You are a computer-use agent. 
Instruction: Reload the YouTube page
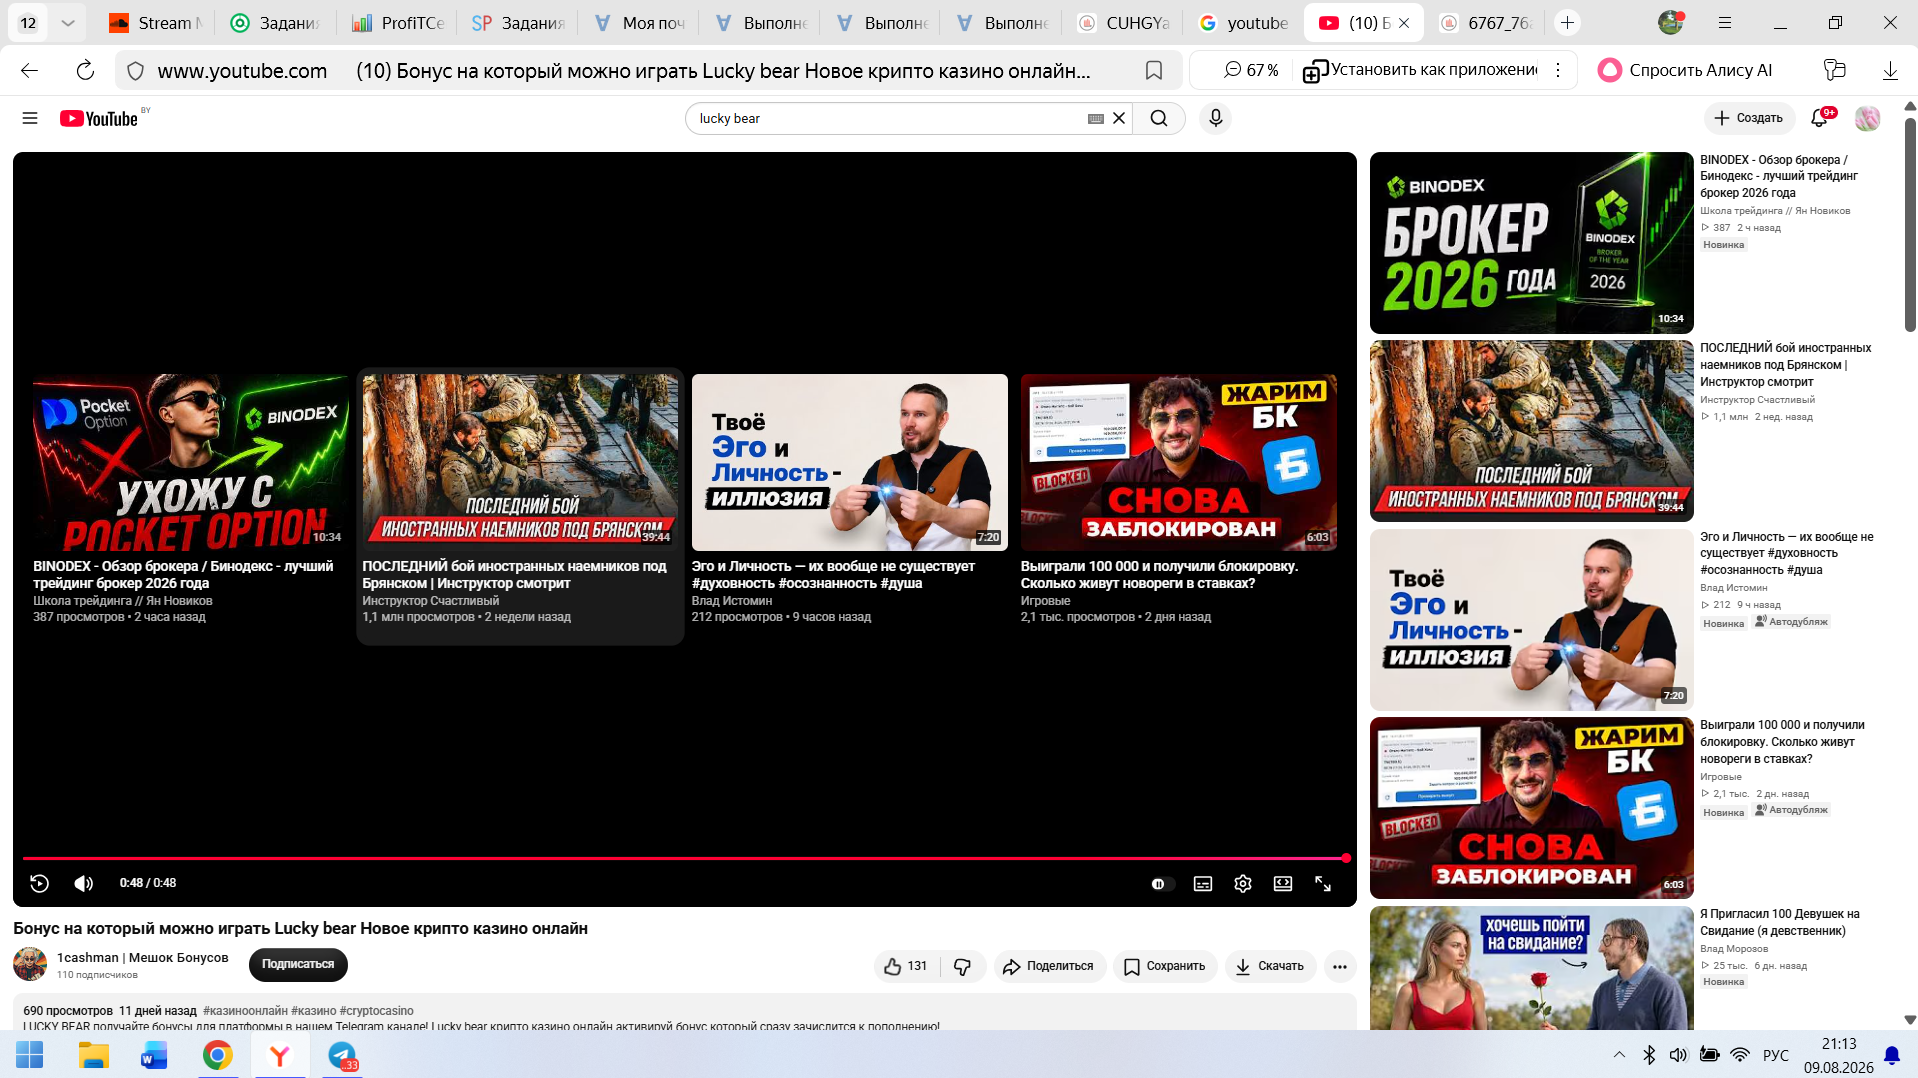coord(85,70)
